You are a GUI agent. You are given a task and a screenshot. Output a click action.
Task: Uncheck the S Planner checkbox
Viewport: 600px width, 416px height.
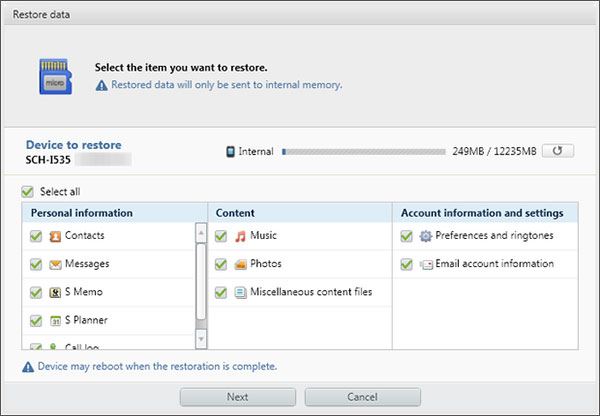pyautogui.click(x=36, y=320)
